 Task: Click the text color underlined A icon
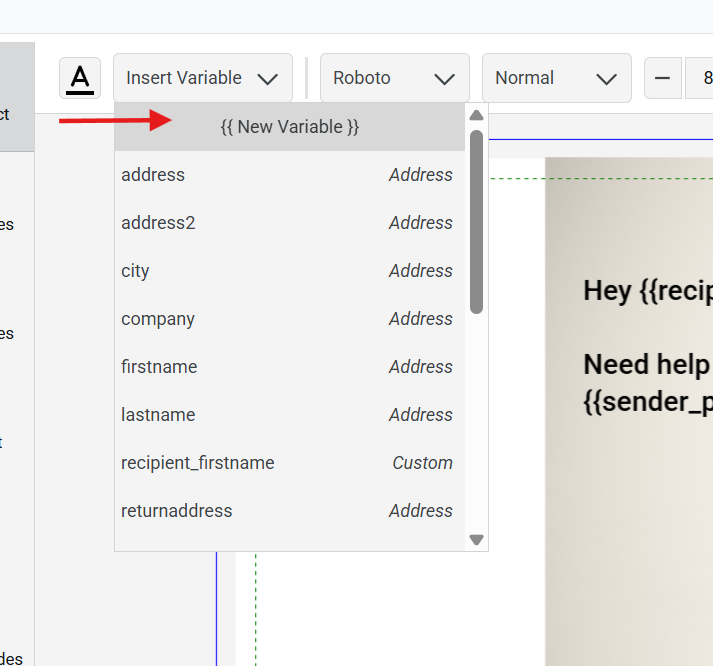pos(80,78)
